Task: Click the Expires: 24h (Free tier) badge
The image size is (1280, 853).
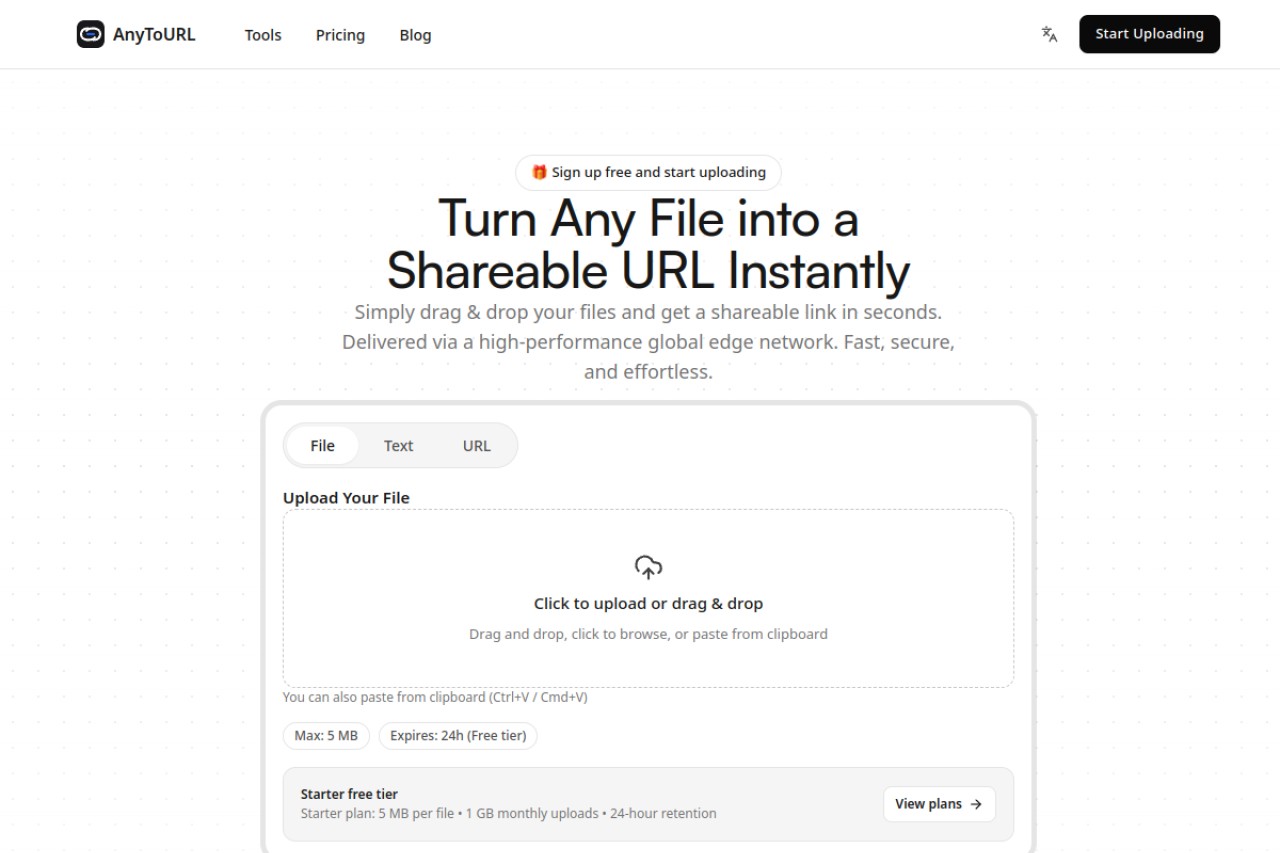Action: pos(458,736)
